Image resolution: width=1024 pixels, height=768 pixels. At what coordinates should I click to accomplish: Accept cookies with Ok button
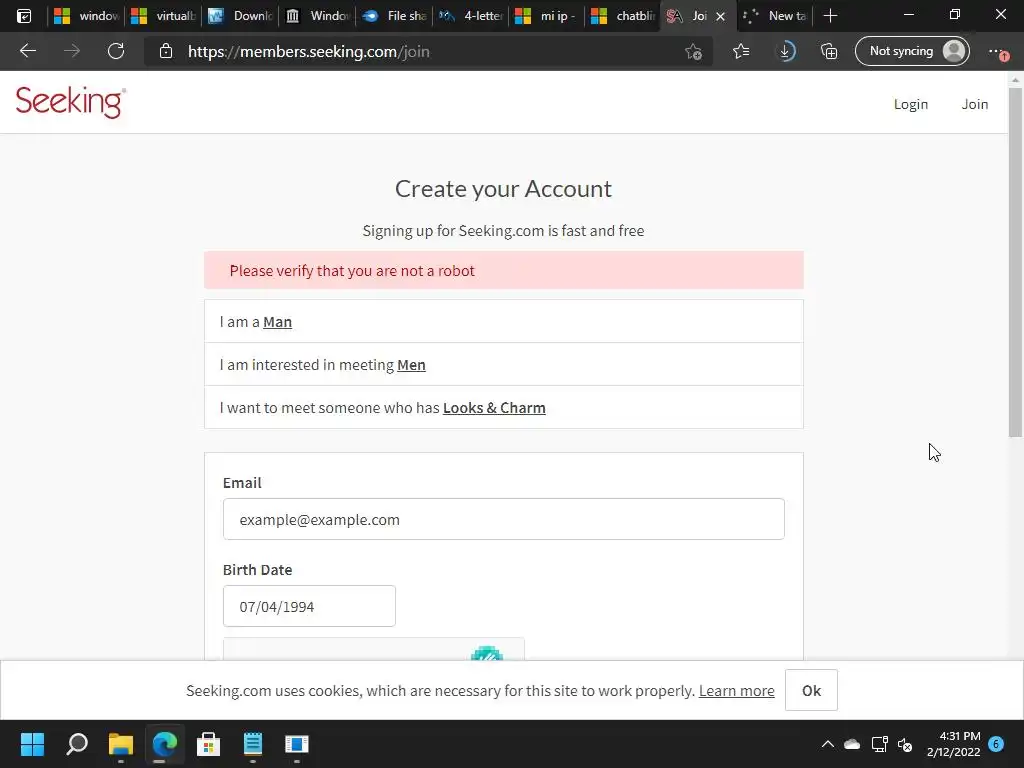811,690
